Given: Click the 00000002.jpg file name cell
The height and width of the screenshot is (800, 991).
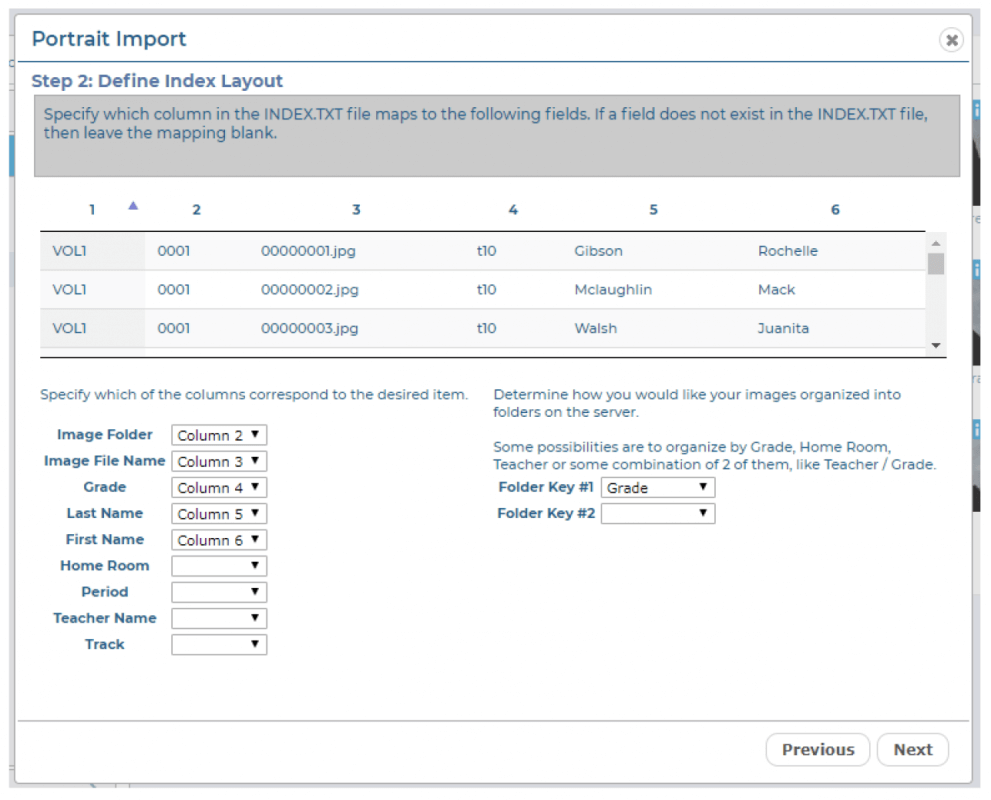Looking at the screenshot, I should click(310, 290).
